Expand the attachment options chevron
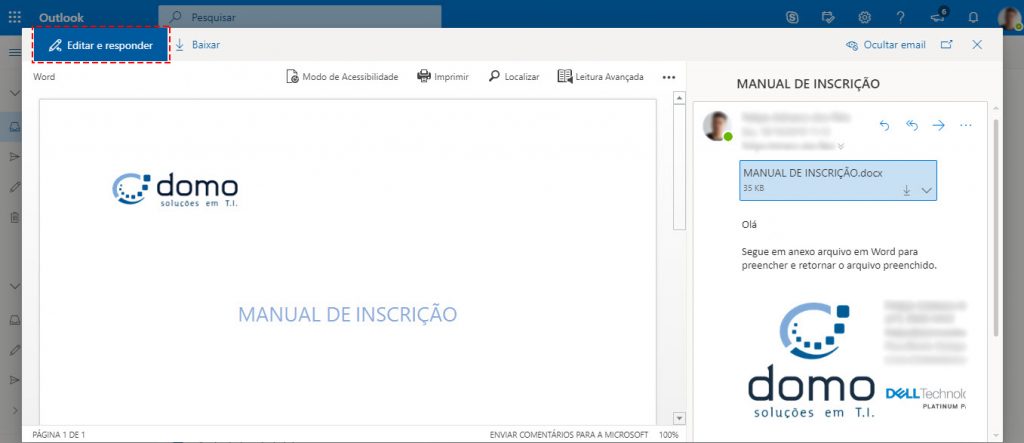This screenshot has width=1024, height=443. [x=927, y=190]
